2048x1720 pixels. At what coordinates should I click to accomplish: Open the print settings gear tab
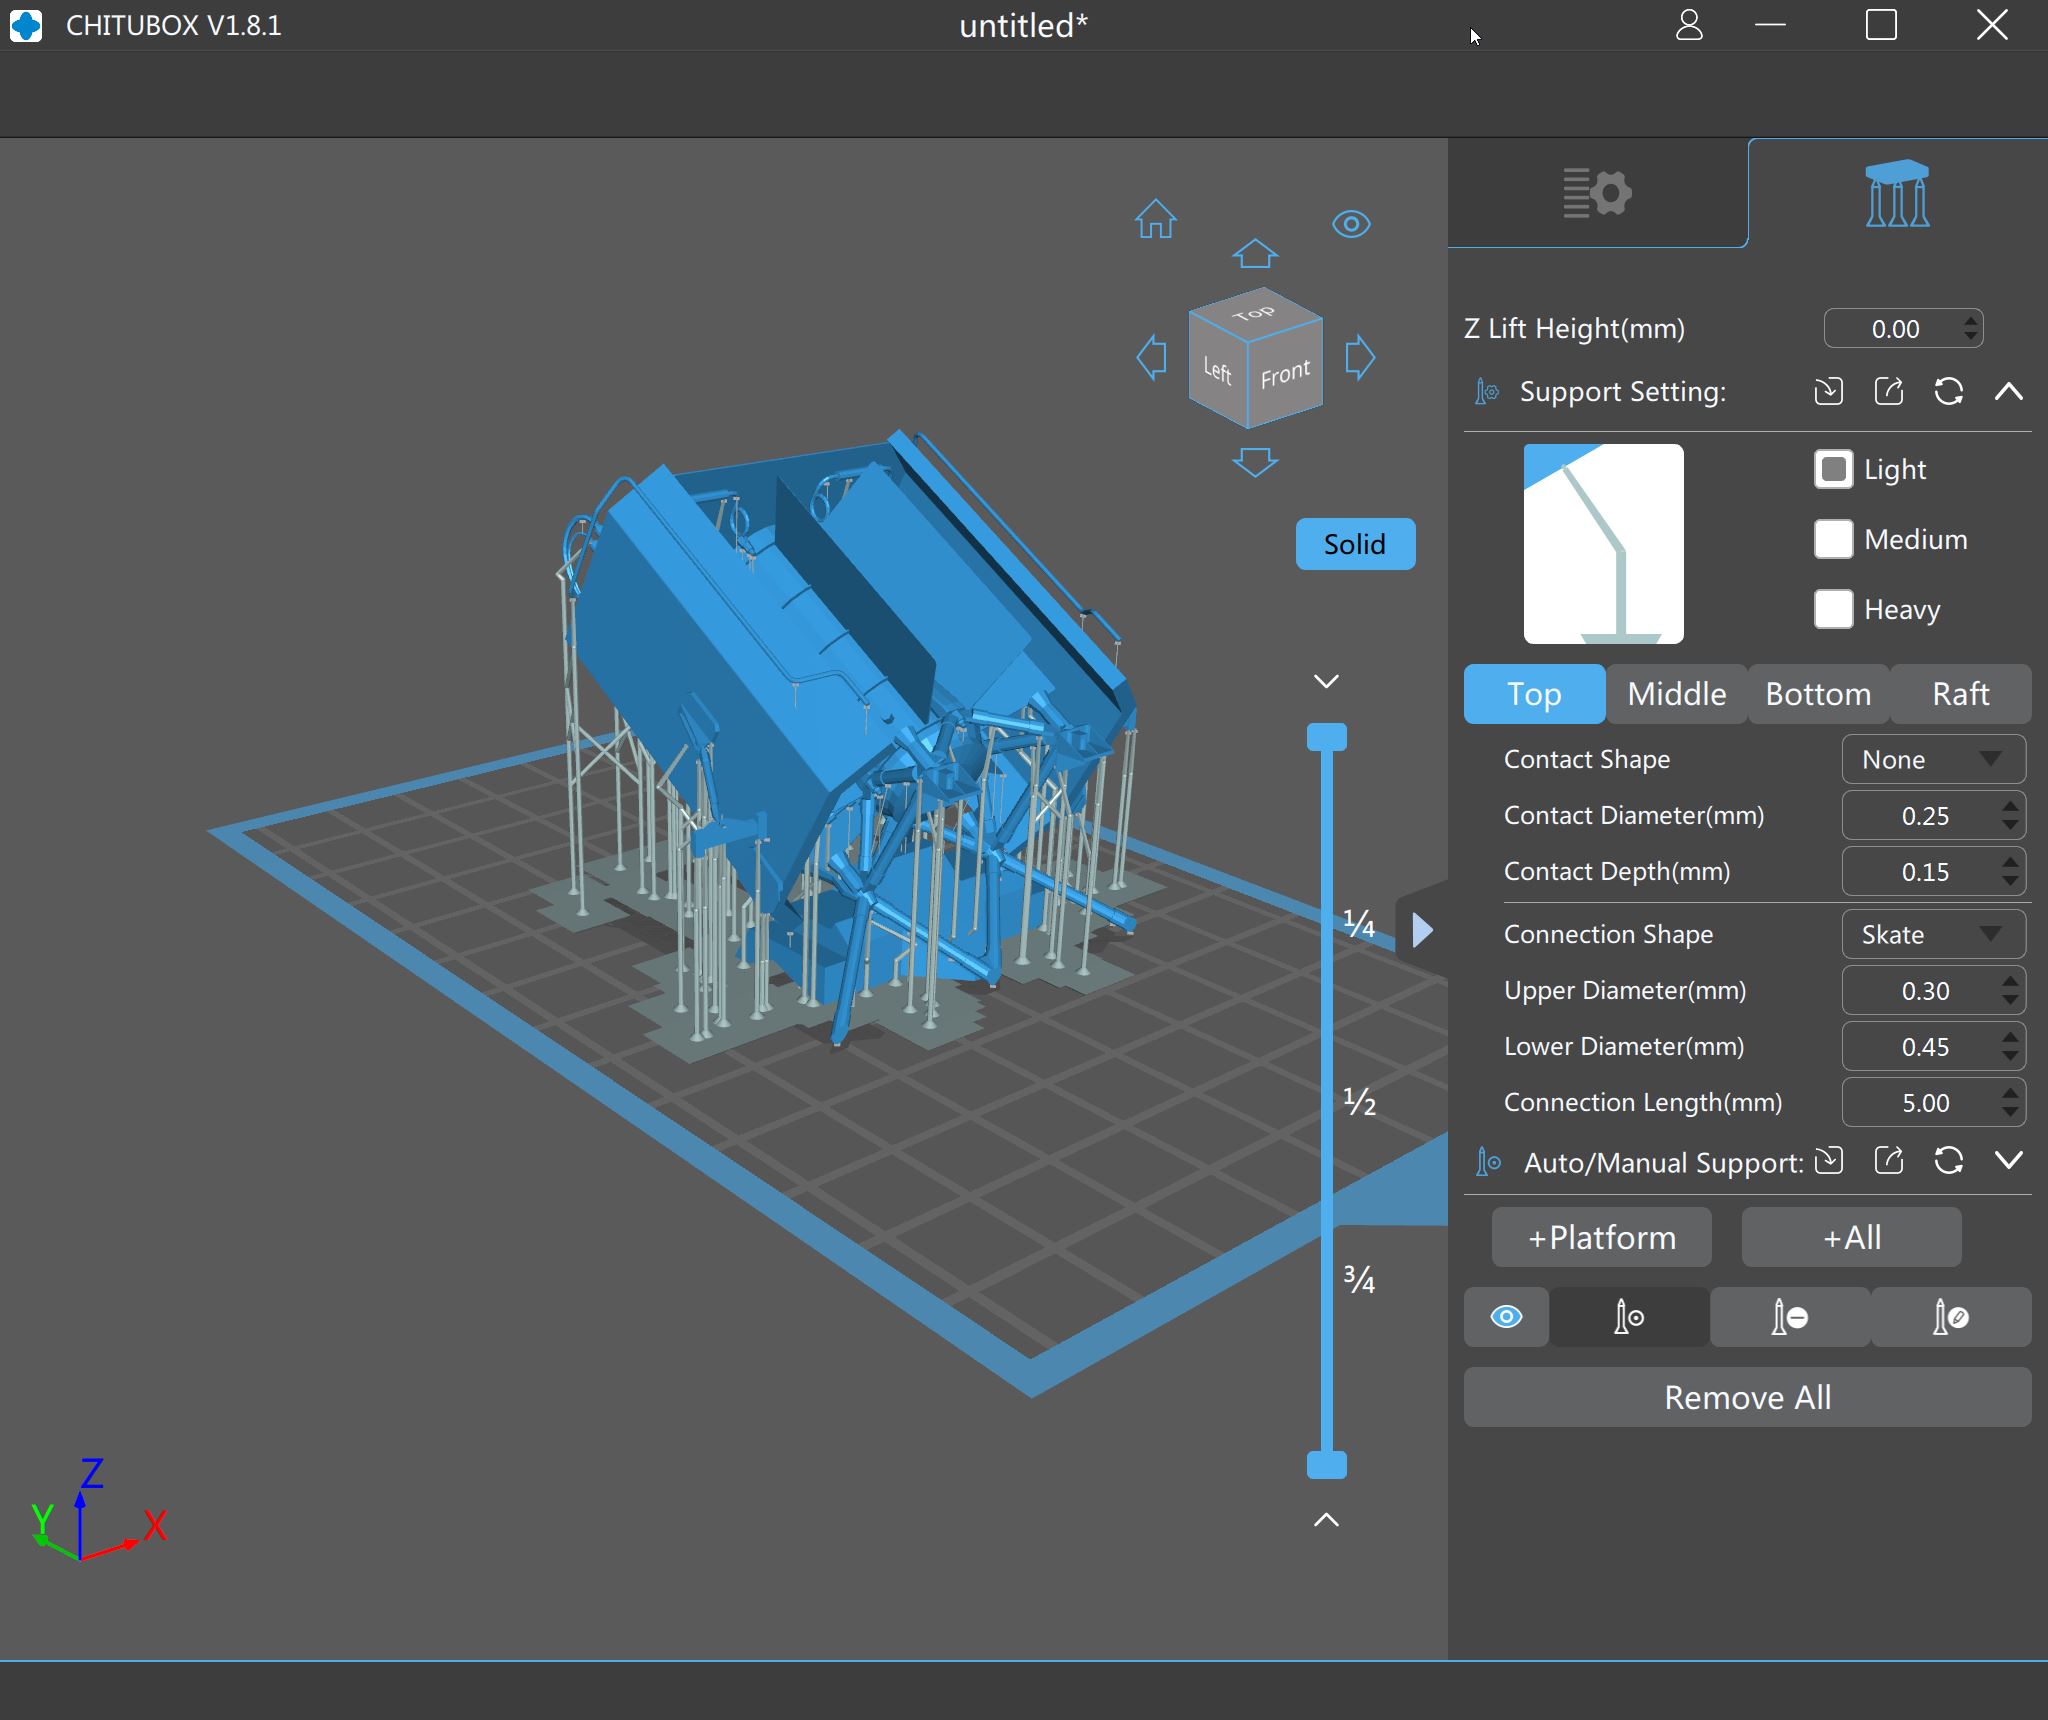click(1597, 193)
